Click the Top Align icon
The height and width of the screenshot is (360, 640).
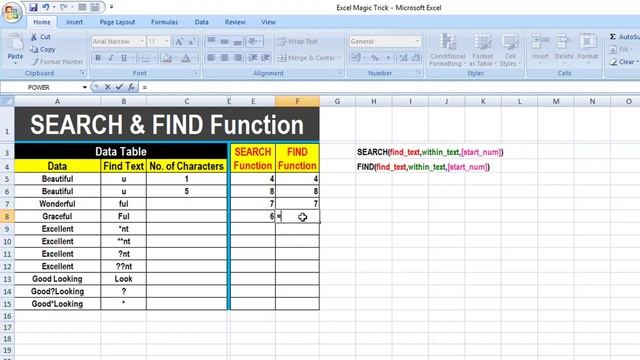click(211, 41)
